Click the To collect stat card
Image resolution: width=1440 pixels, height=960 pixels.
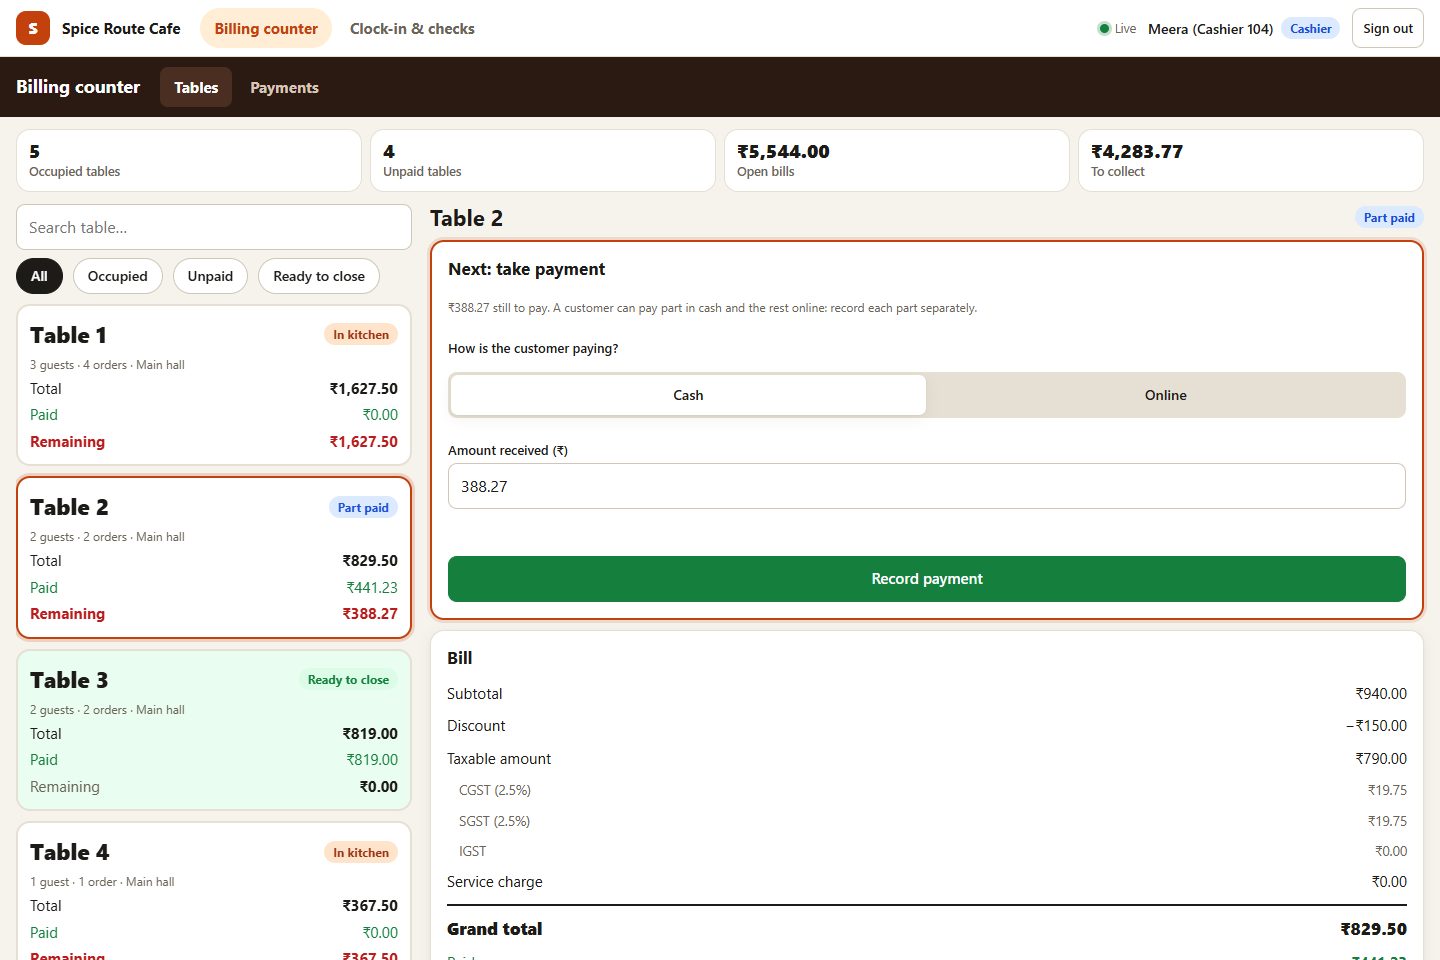click(x=1251, y=160)
